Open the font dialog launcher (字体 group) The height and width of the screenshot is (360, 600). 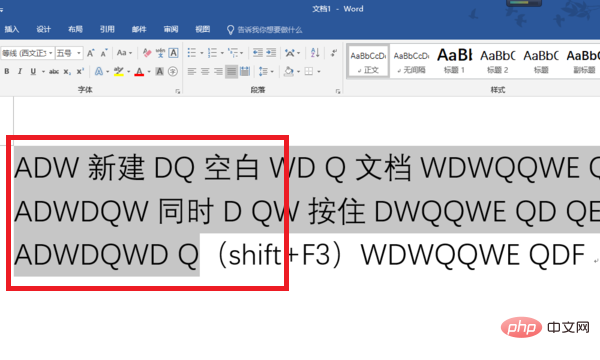point(178,91)
